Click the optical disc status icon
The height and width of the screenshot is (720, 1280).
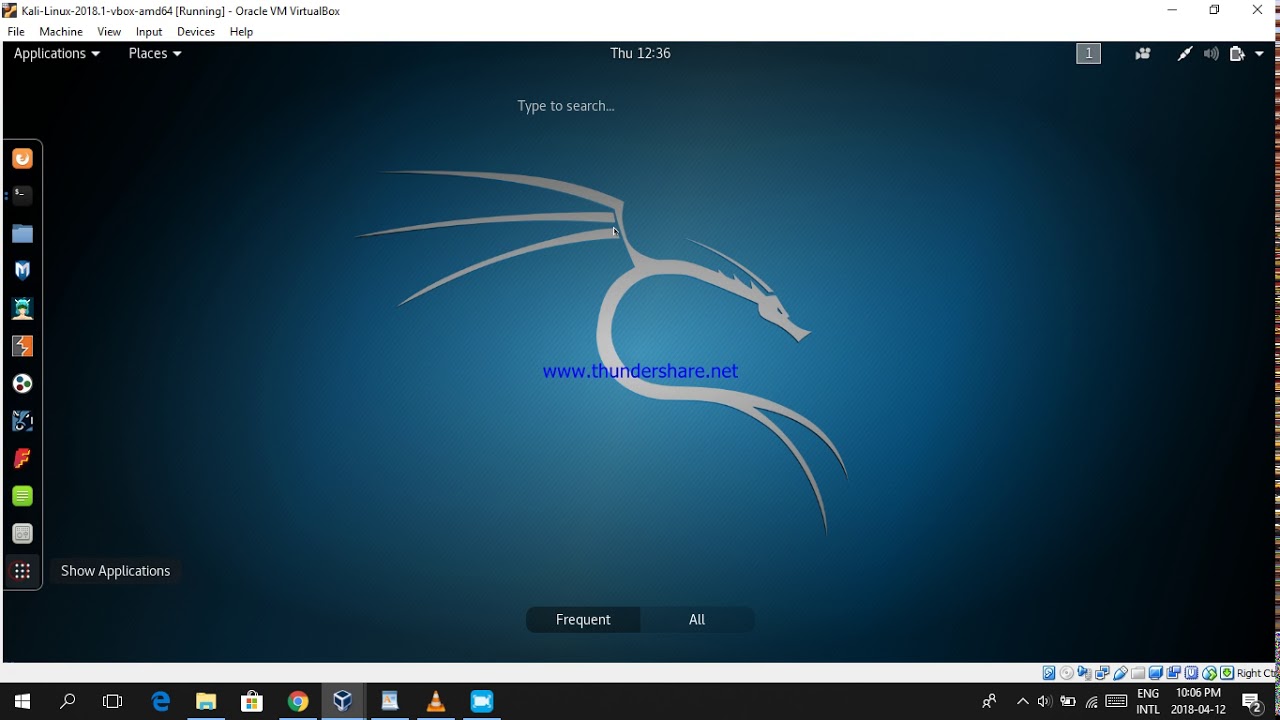pos(1067,673)
